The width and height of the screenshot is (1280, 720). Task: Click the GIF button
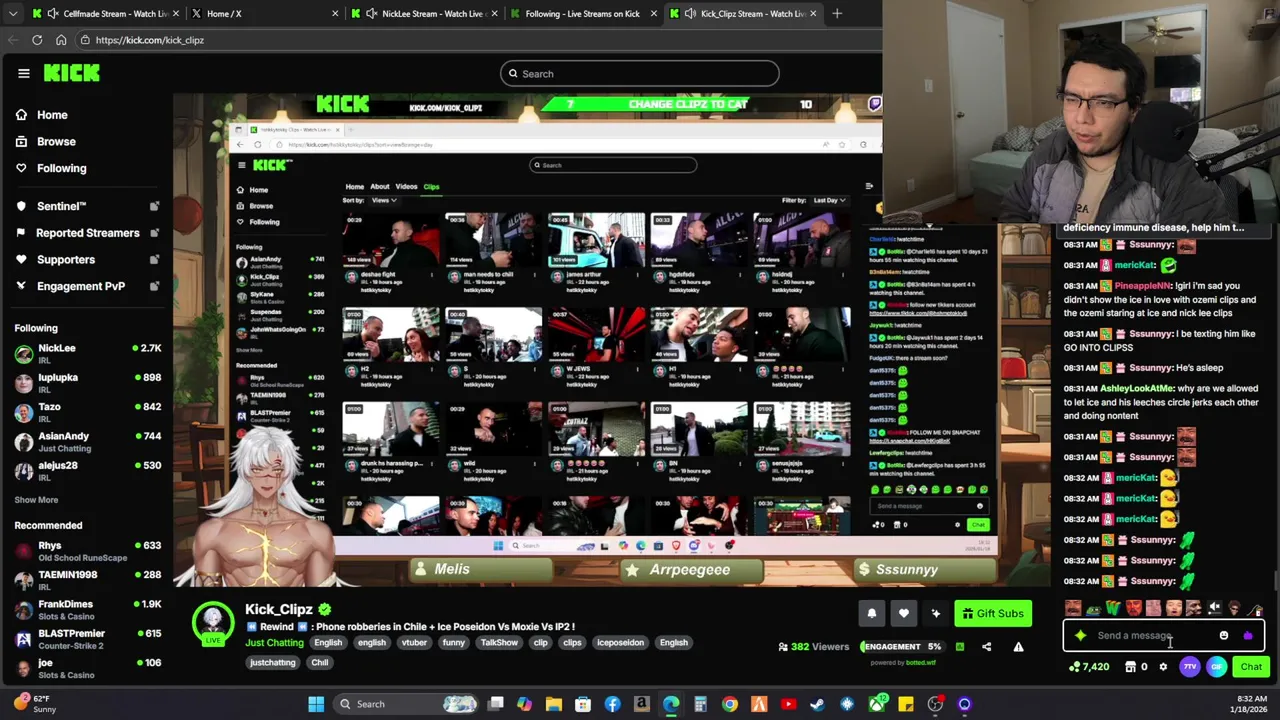click(x=1216, y=667)
